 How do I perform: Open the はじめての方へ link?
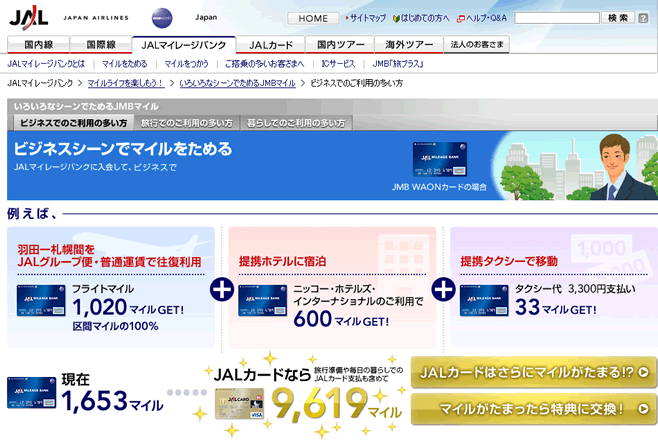tap(425, 18)
